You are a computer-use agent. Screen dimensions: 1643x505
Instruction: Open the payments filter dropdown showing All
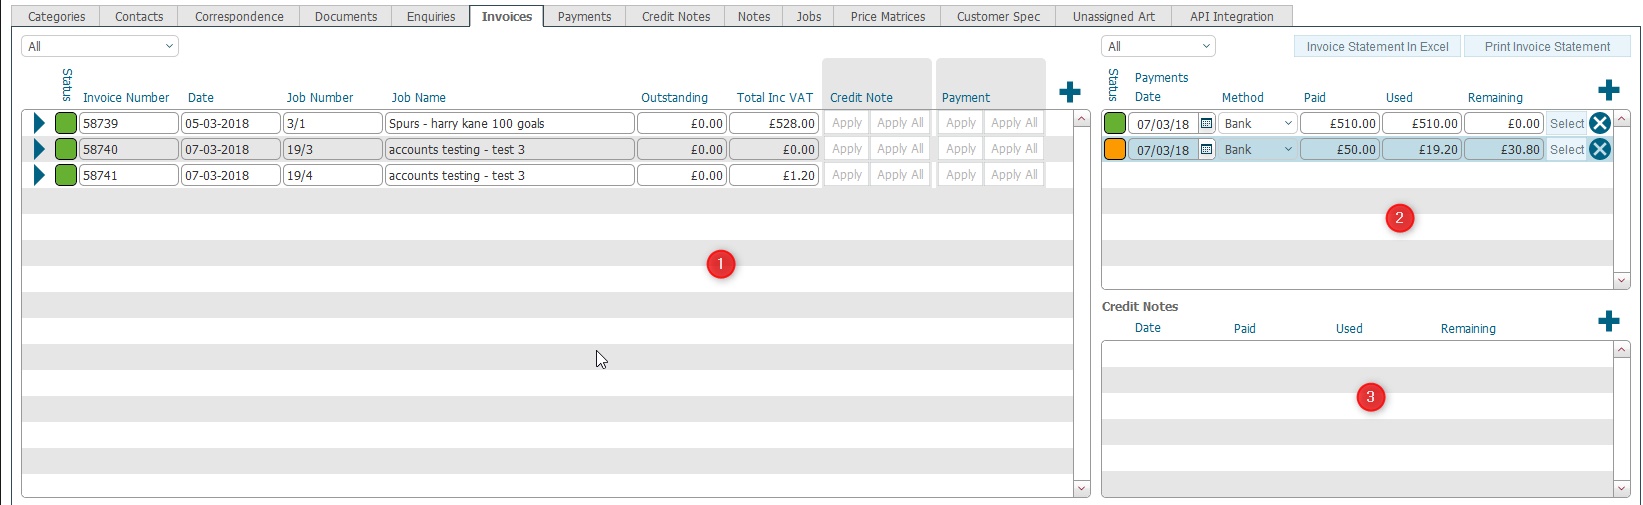coord(1158,46)
